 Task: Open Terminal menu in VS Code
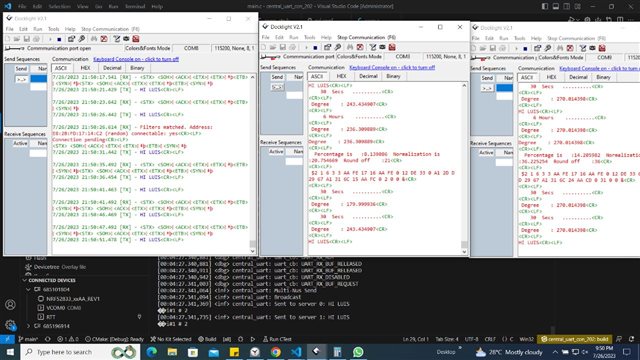pos(135,7)
